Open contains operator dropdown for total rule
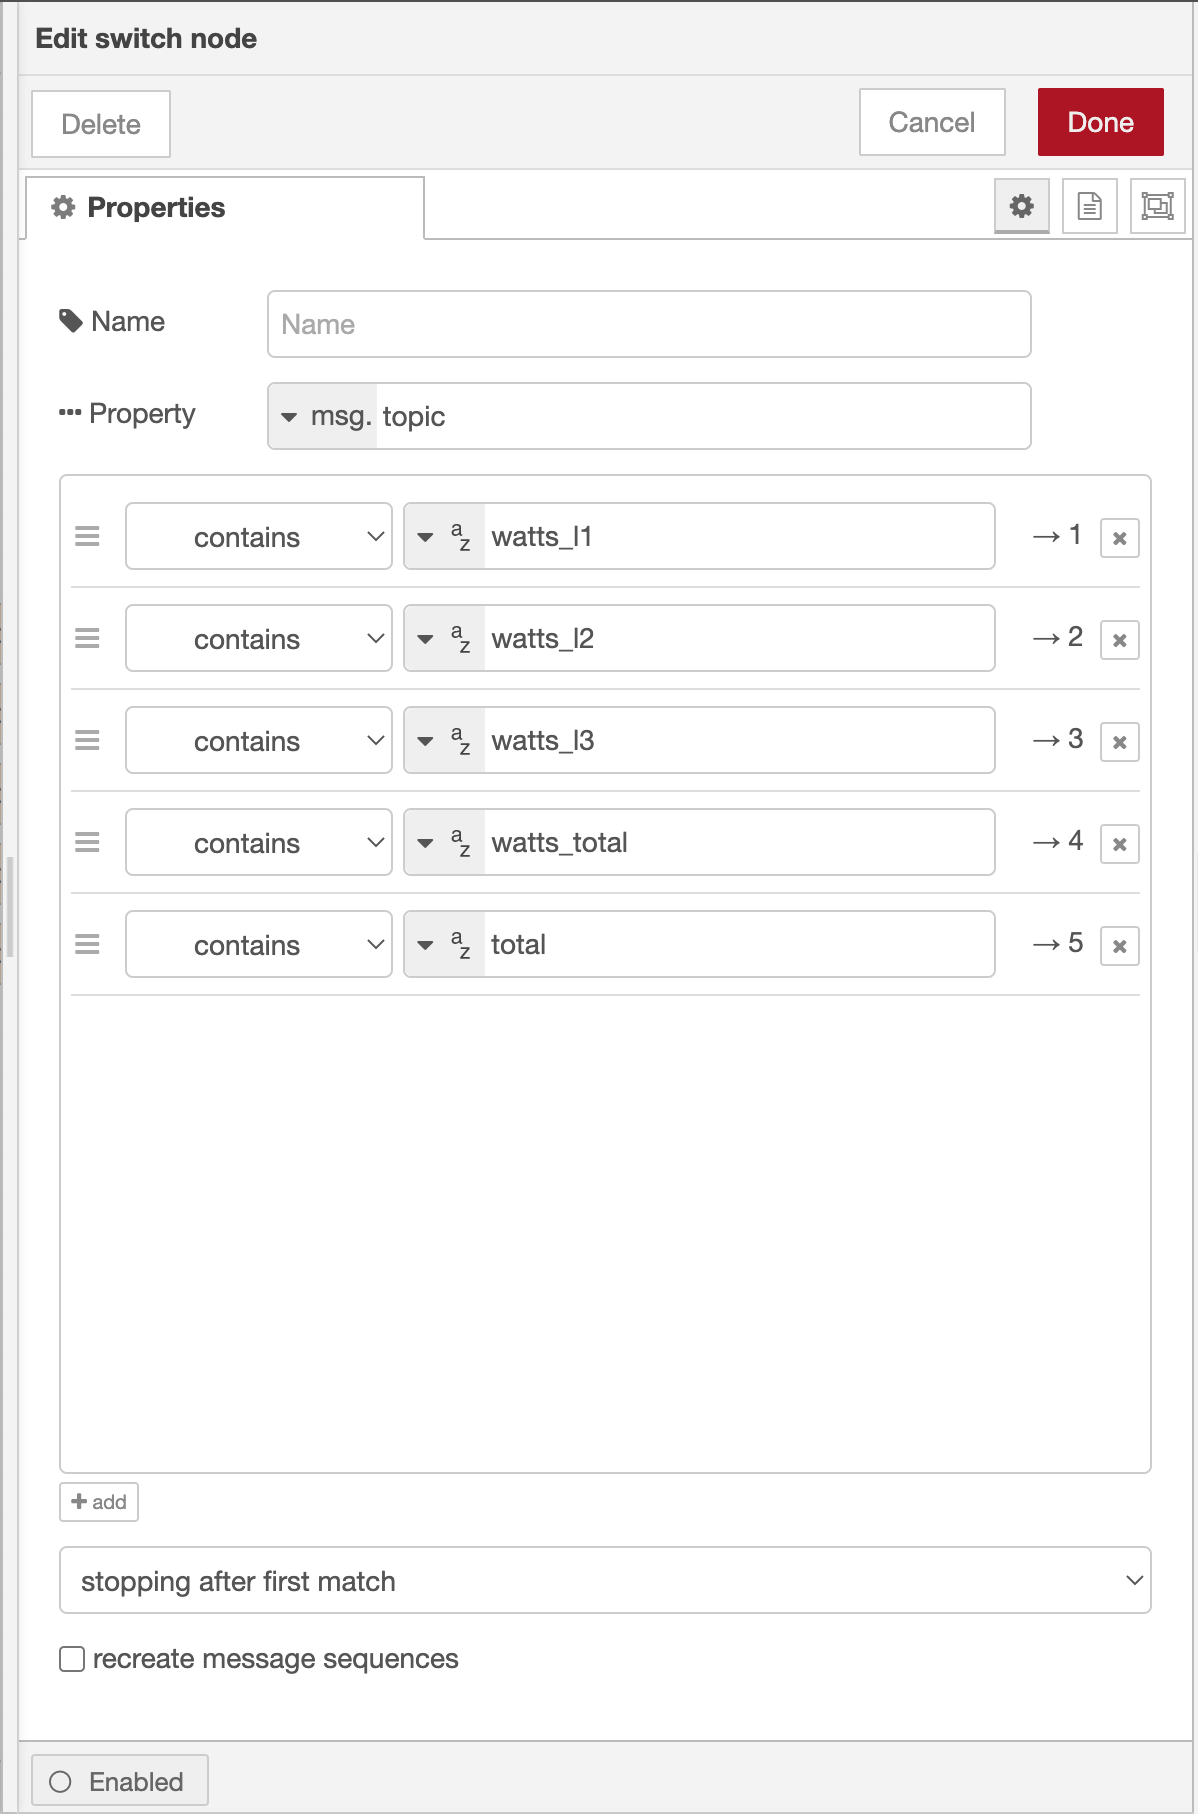The image size is (1198, 1814). [259, 944]
